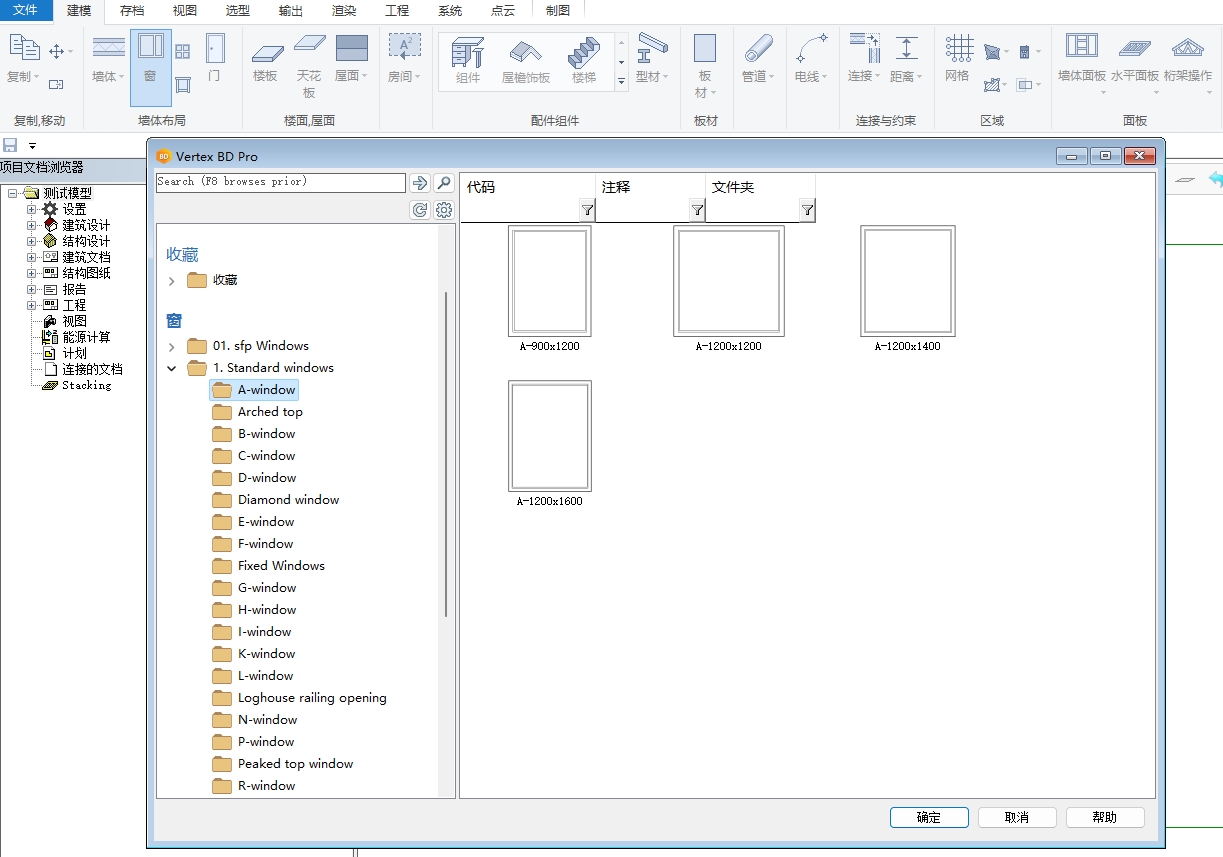
Task: Select the 房间 room tool
Action: coord(404,58)
